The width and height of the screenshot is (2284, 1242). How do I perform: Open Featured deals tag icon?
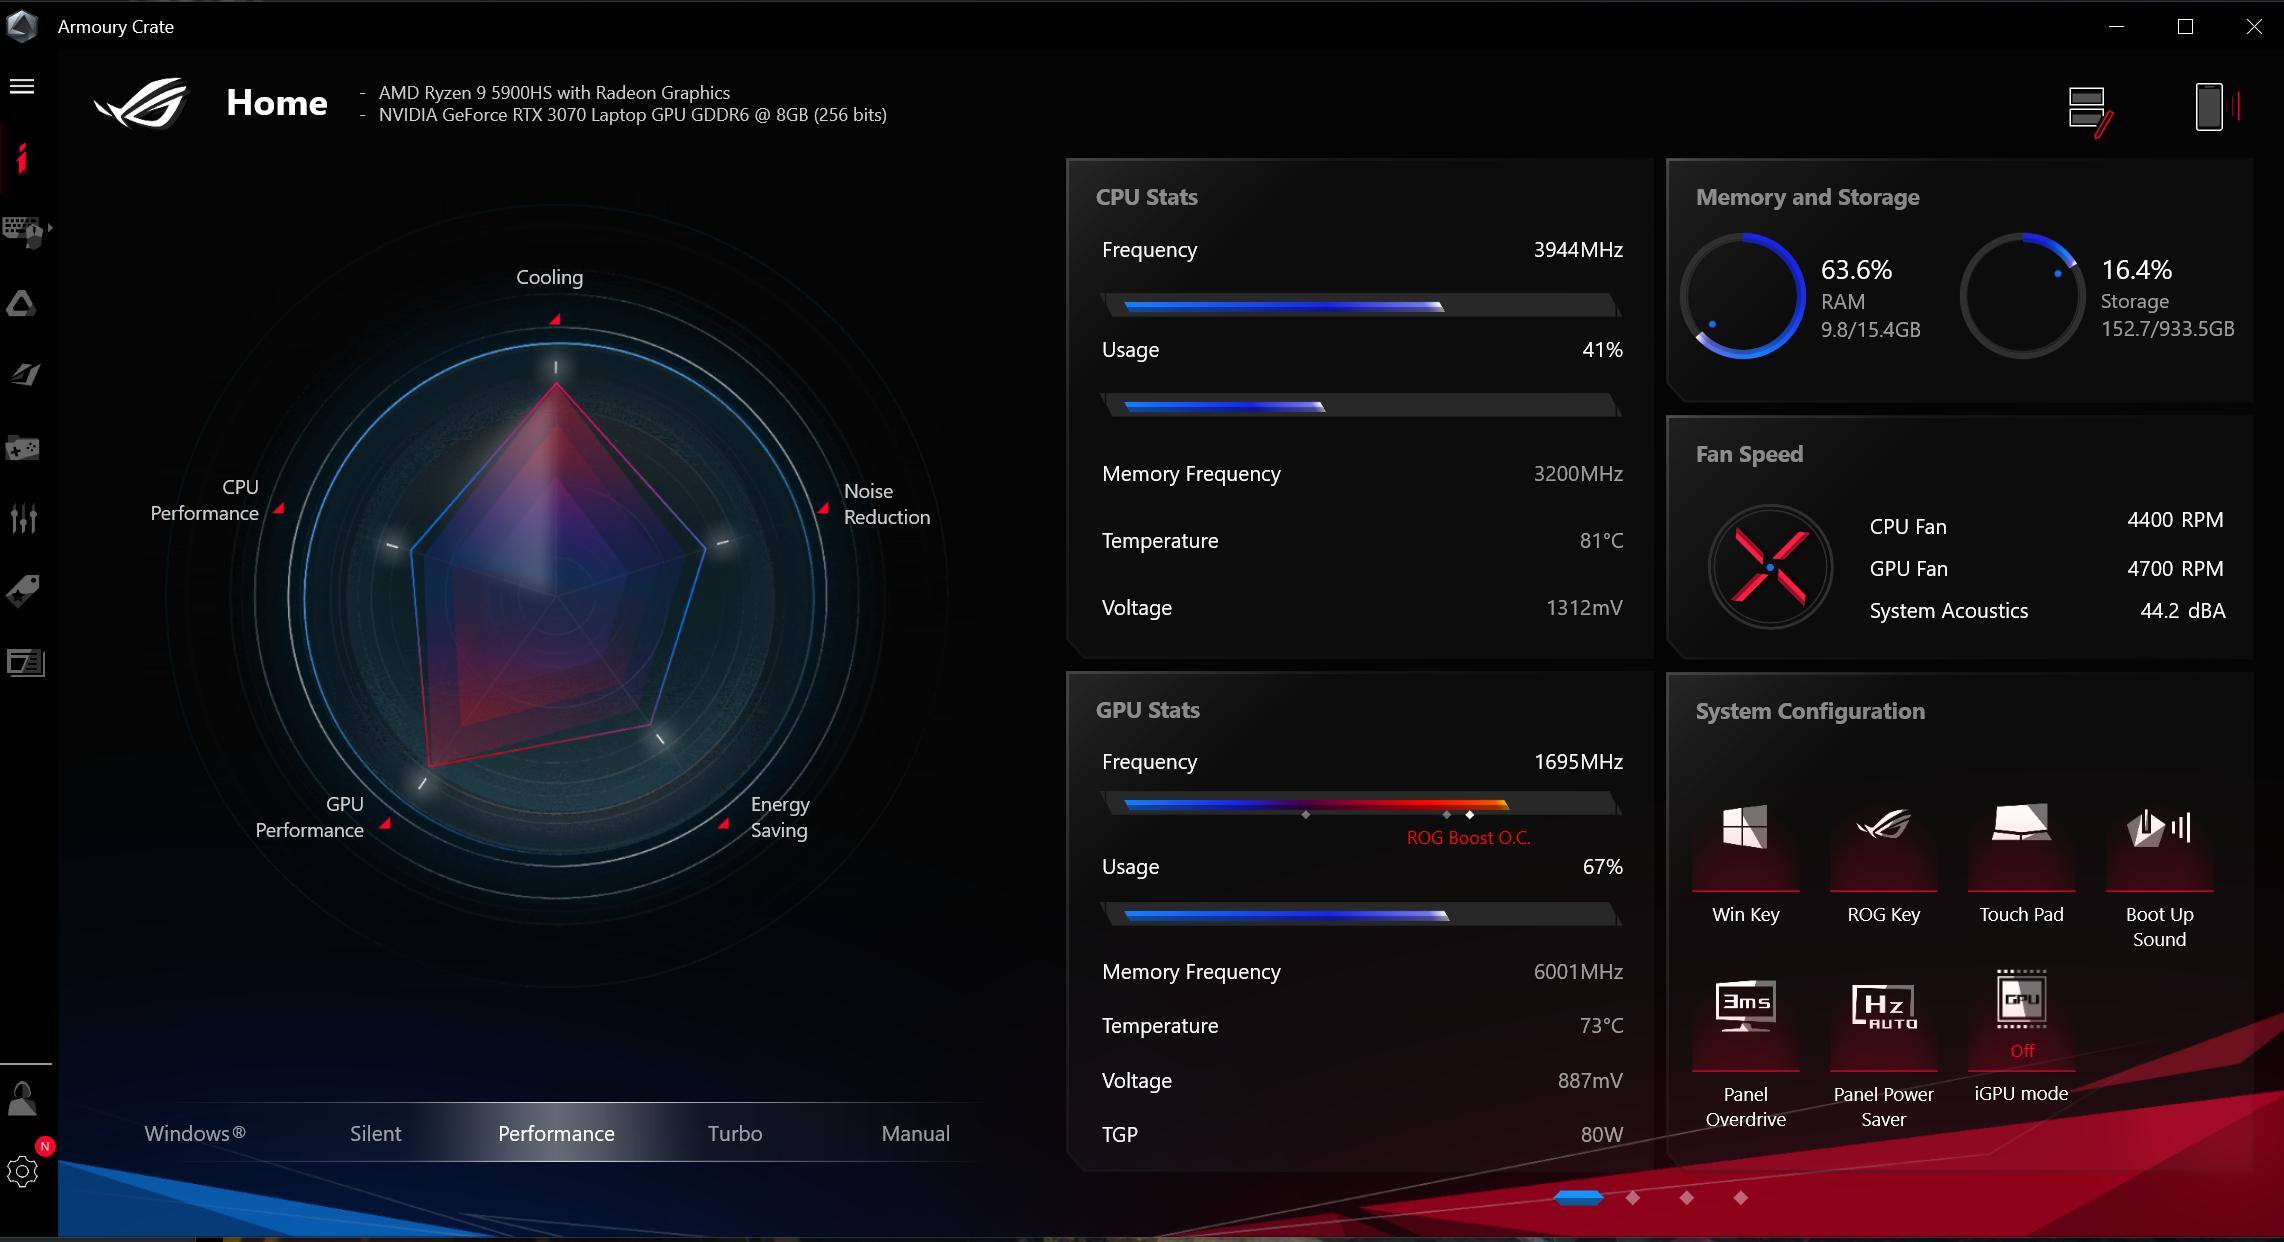click(22, 591)
